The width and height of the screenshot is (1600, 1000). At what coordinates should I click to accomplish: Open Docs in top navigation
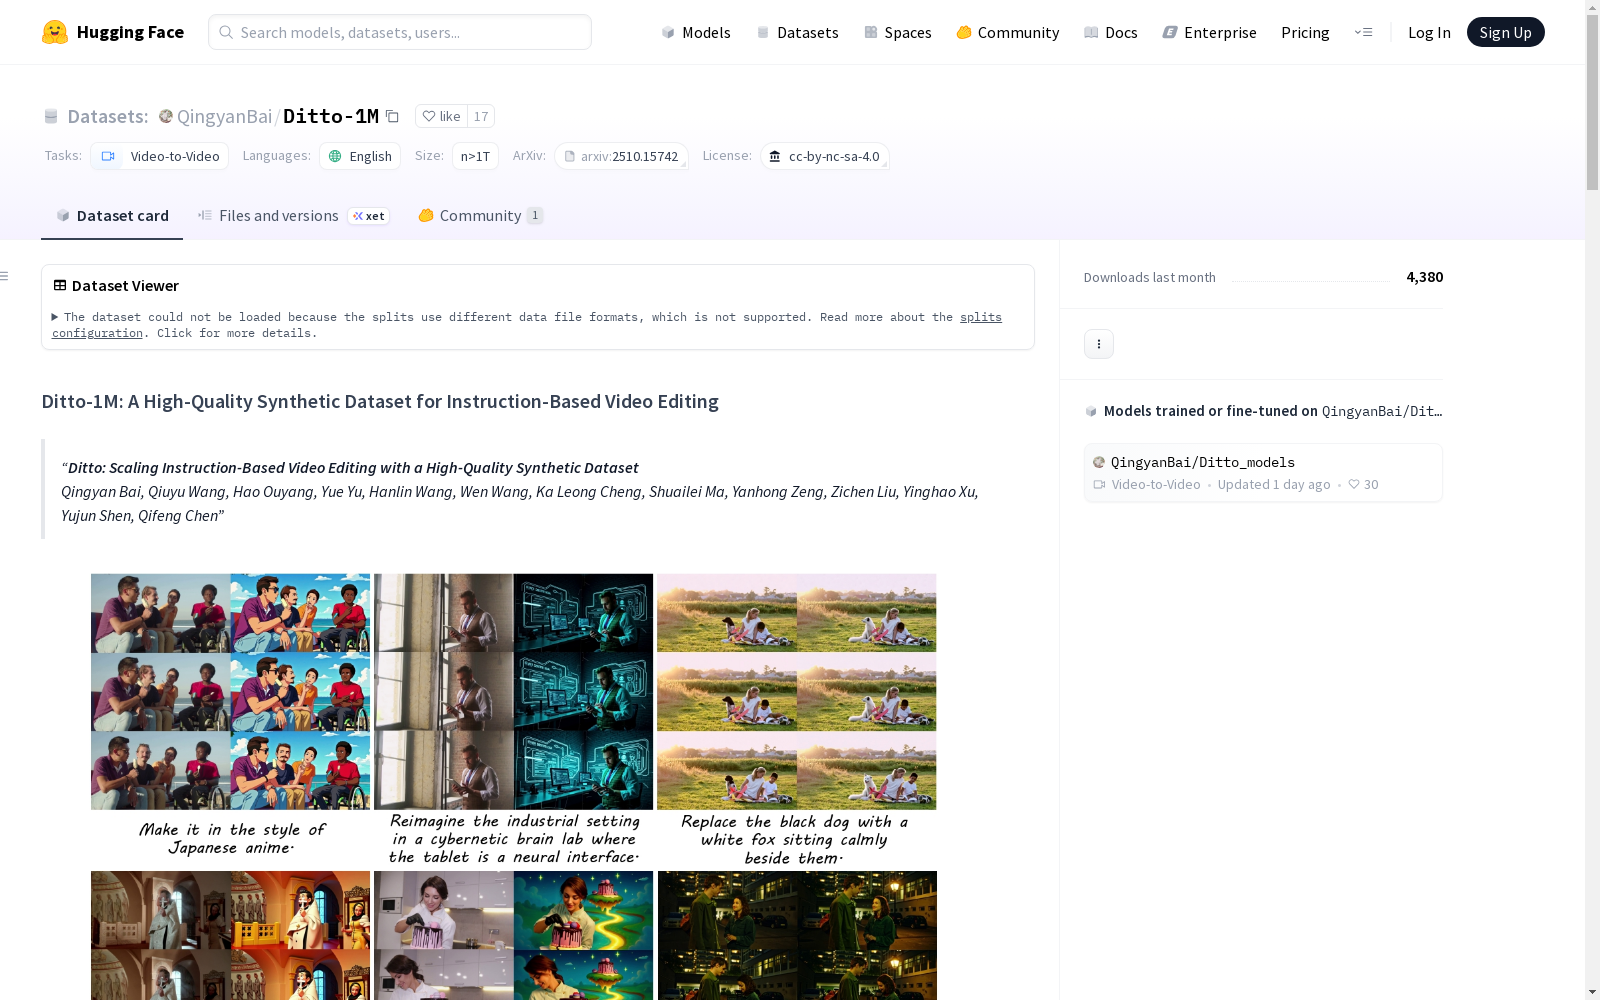(x=1111, y=32)
